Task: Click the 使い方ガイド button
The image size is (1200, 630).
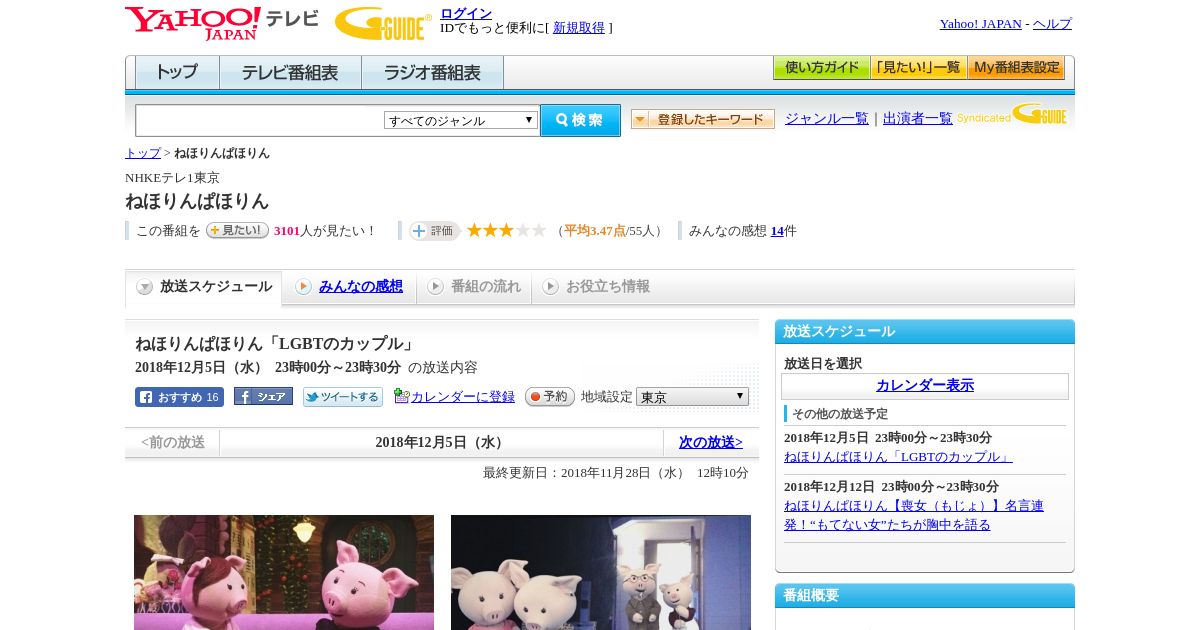Action: (822, 68)
